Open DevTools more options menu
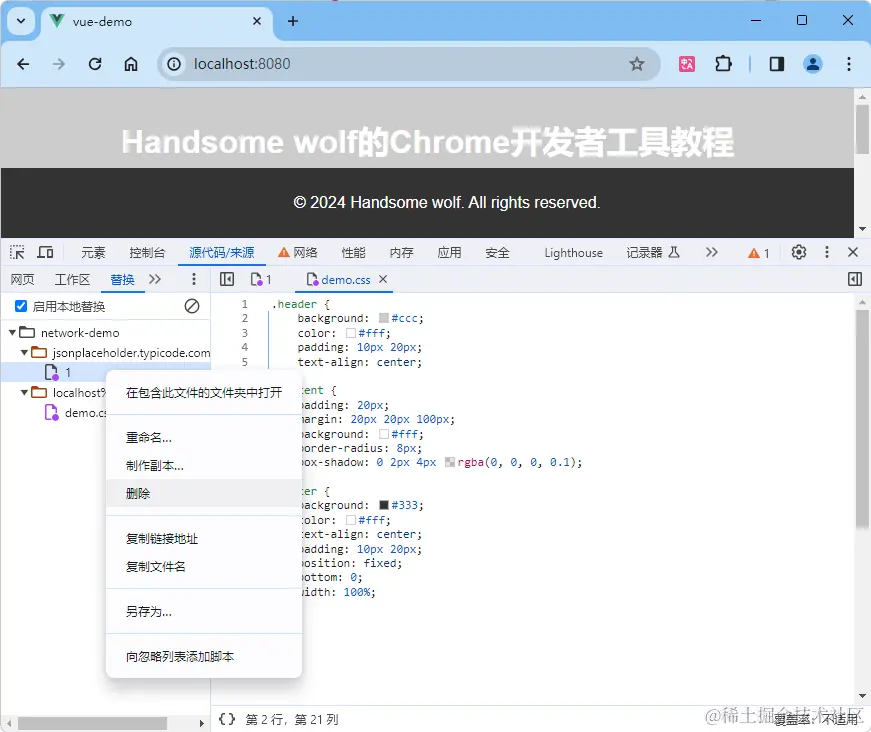The width and height of the screenshot is (871, 732). pos(827,252)
